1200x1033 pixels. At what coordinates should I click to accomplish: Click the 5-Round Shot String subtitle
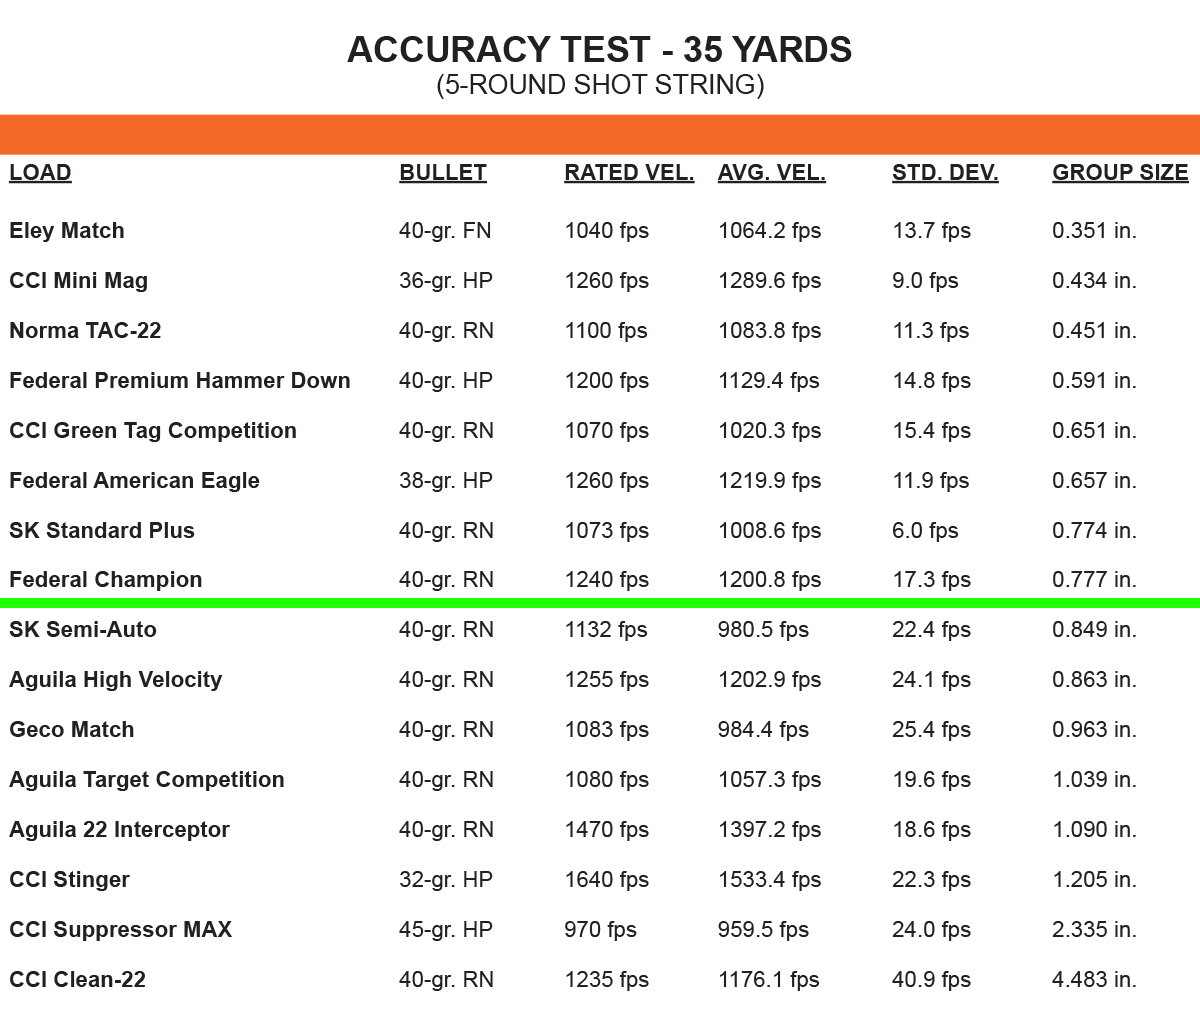tap(599, 85)
